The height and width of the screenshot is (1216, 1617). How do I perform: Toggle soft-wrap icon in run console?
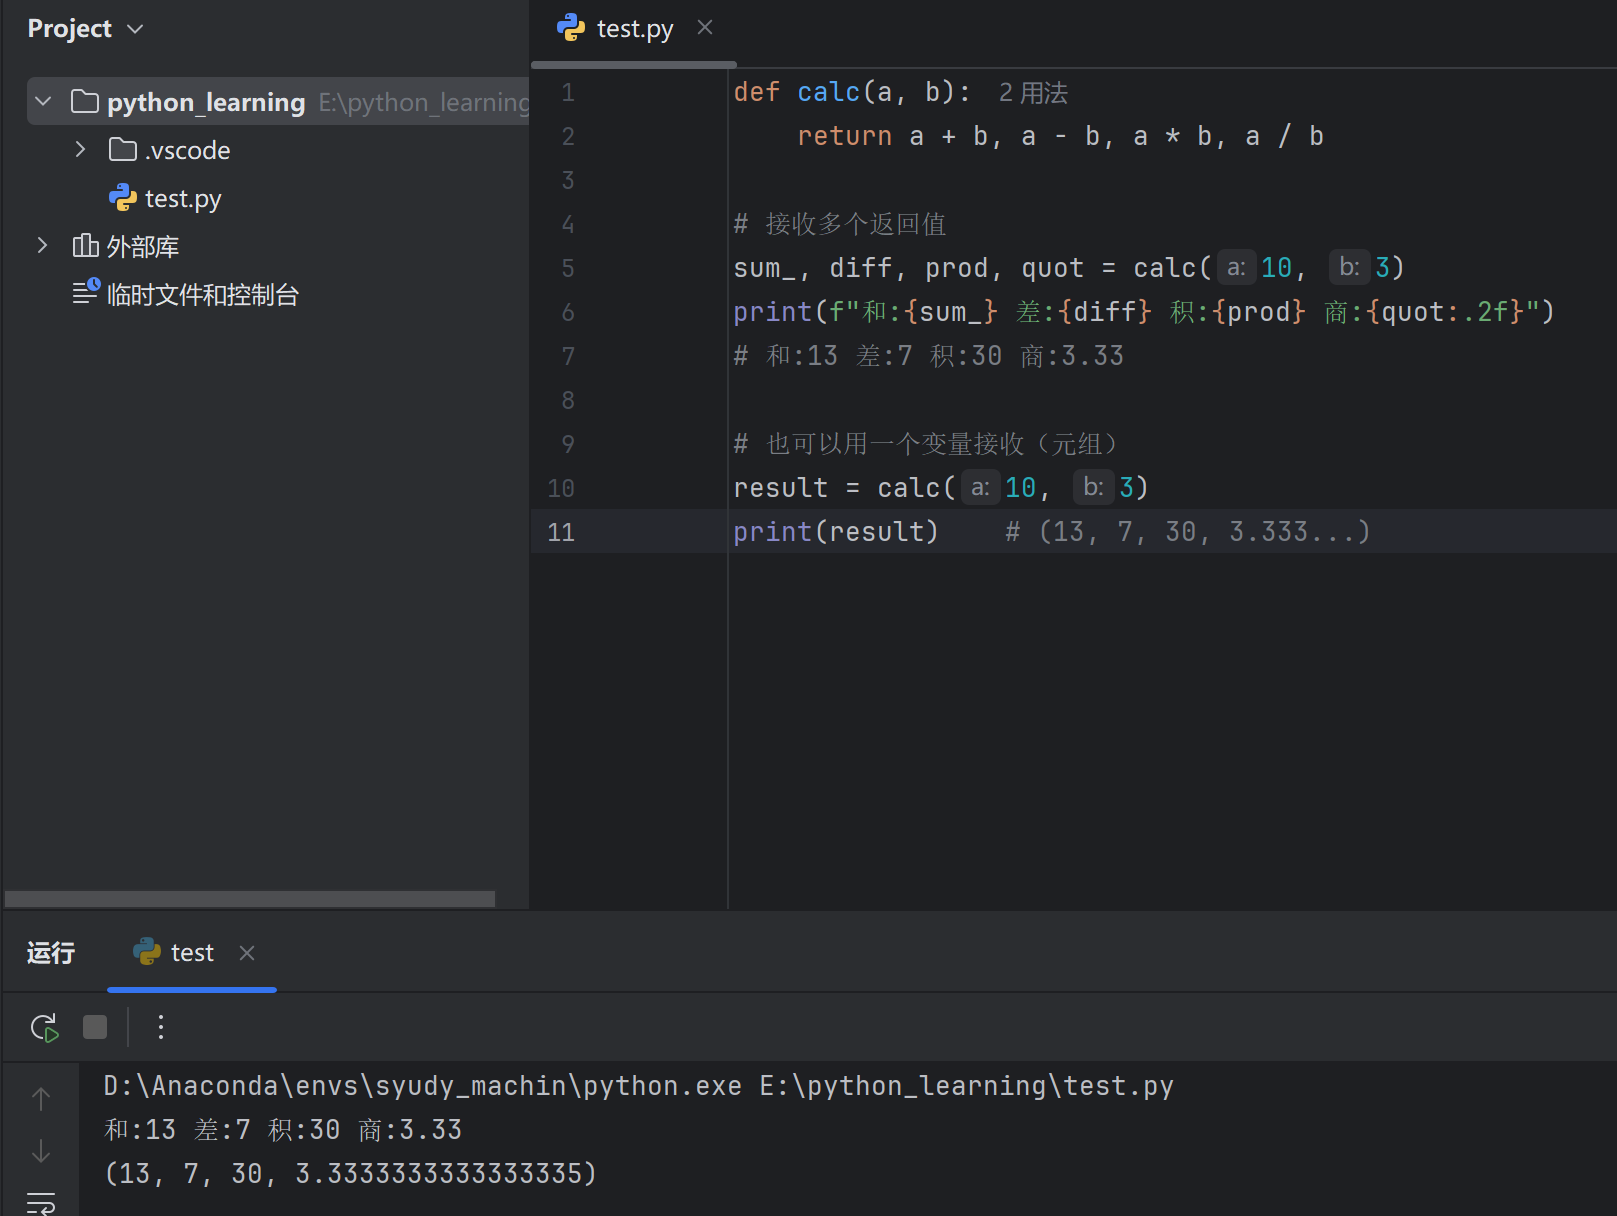[x=41, y=1202]
